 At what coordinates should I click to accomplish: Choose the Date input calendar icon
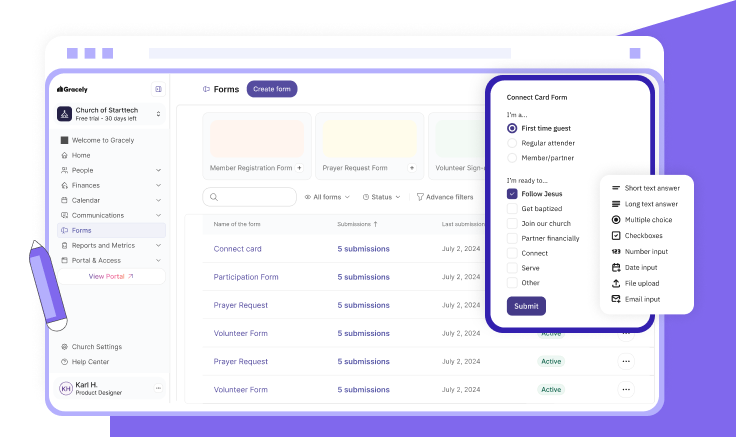coord(616,268)
